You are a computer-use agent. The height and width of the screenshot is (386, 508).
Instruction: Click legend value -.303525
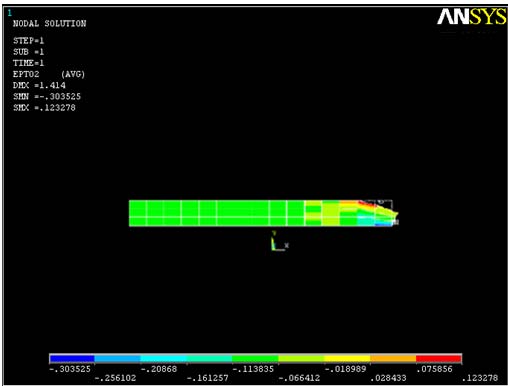click(70, 369)
